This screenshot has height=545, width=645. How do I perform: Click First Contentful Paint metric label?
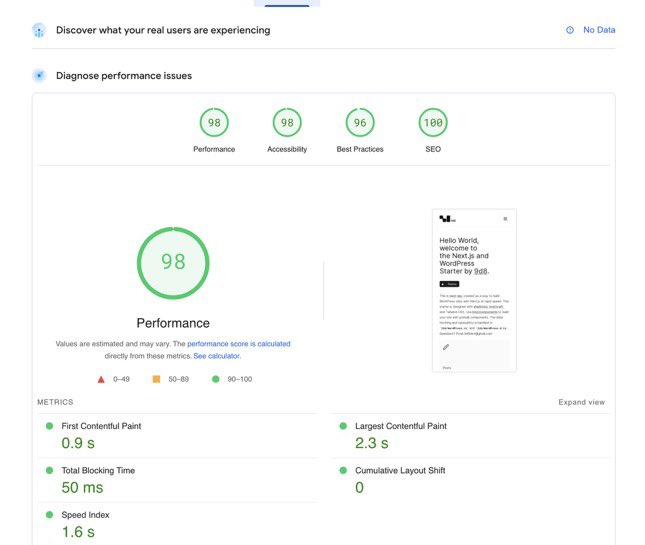[101, 426]
